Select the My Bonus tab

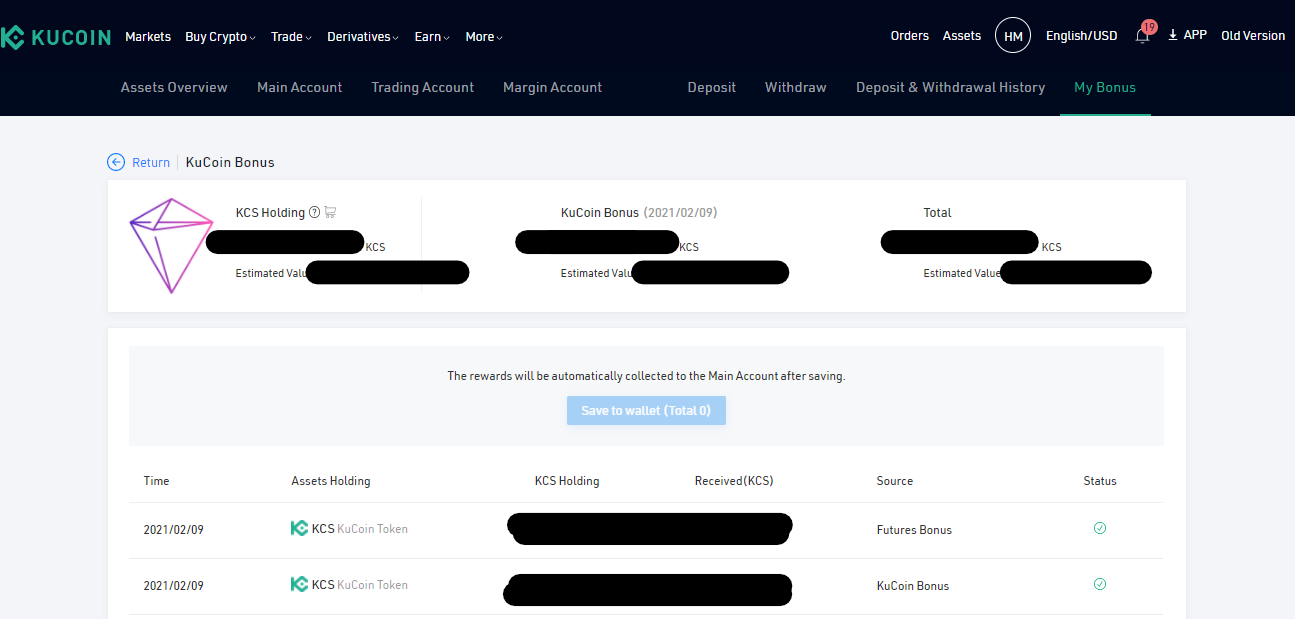[x=1105, y=87]
